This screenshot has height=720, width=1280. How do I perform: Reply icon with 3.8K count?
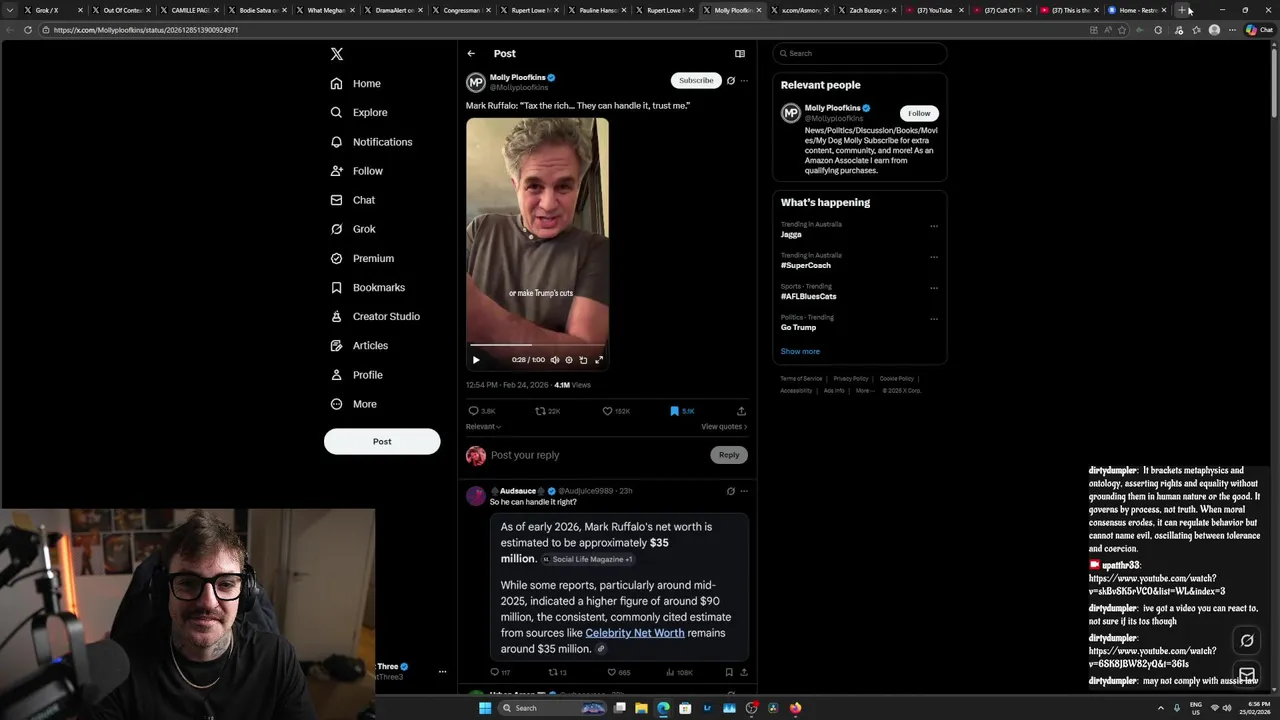[x=482, y=411]
